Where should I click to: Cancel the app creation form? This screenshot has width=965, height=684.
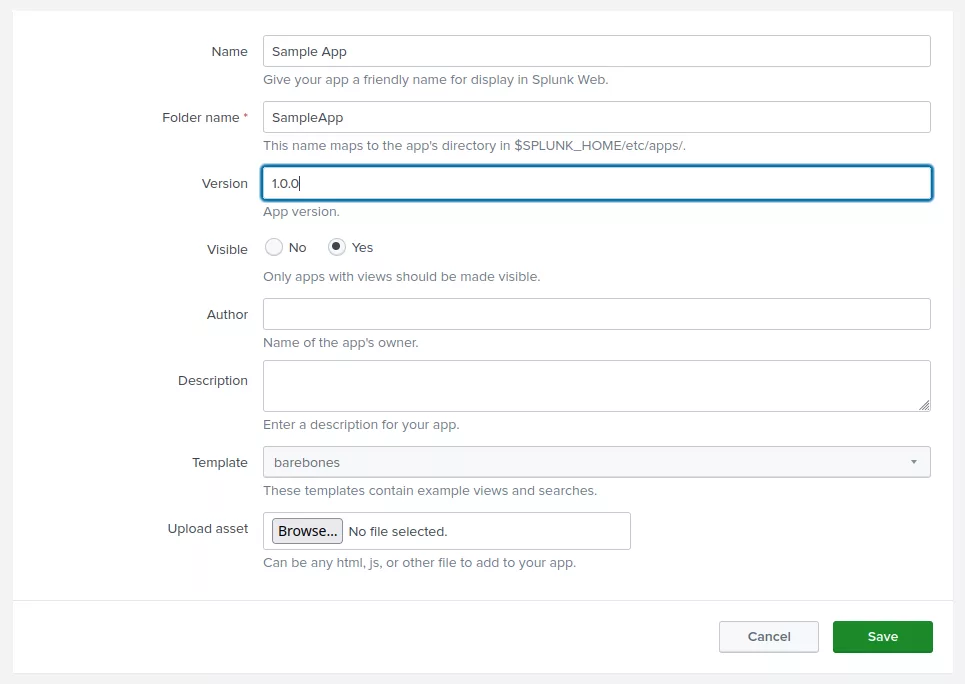(x=768, y=637)
